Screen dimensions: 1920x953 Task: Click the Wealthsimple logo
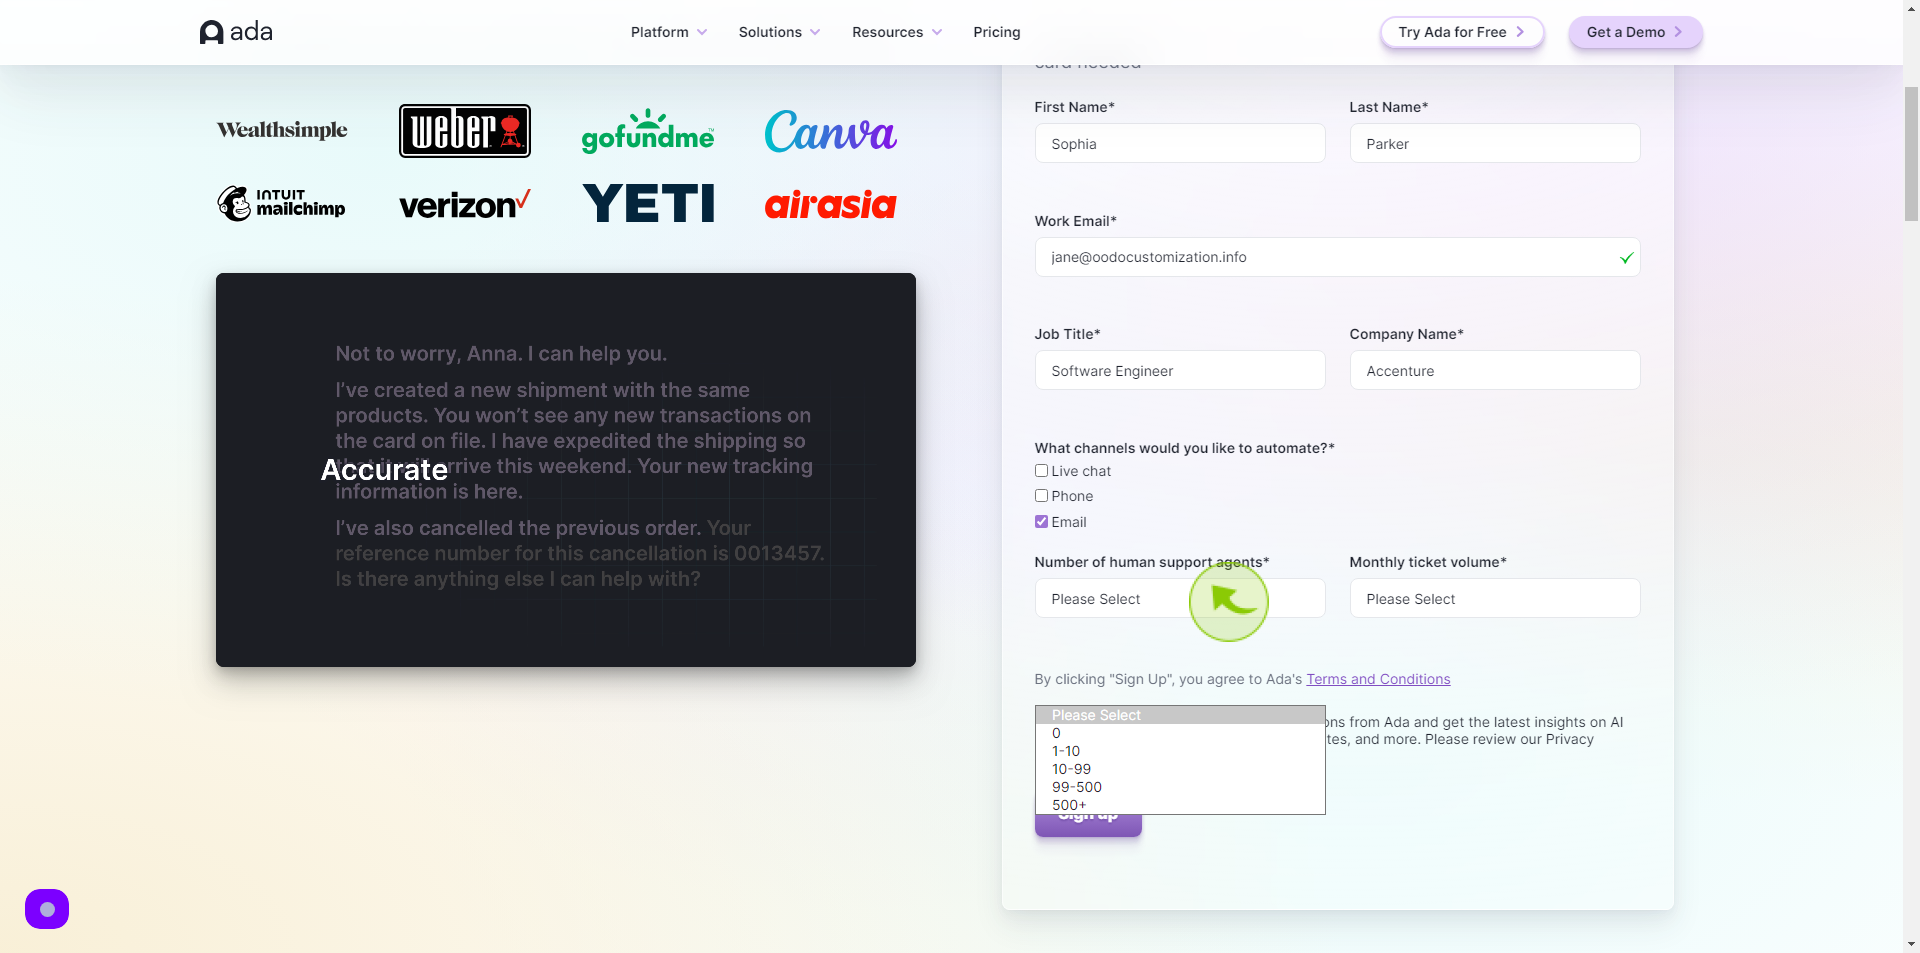tap(282, 130)
